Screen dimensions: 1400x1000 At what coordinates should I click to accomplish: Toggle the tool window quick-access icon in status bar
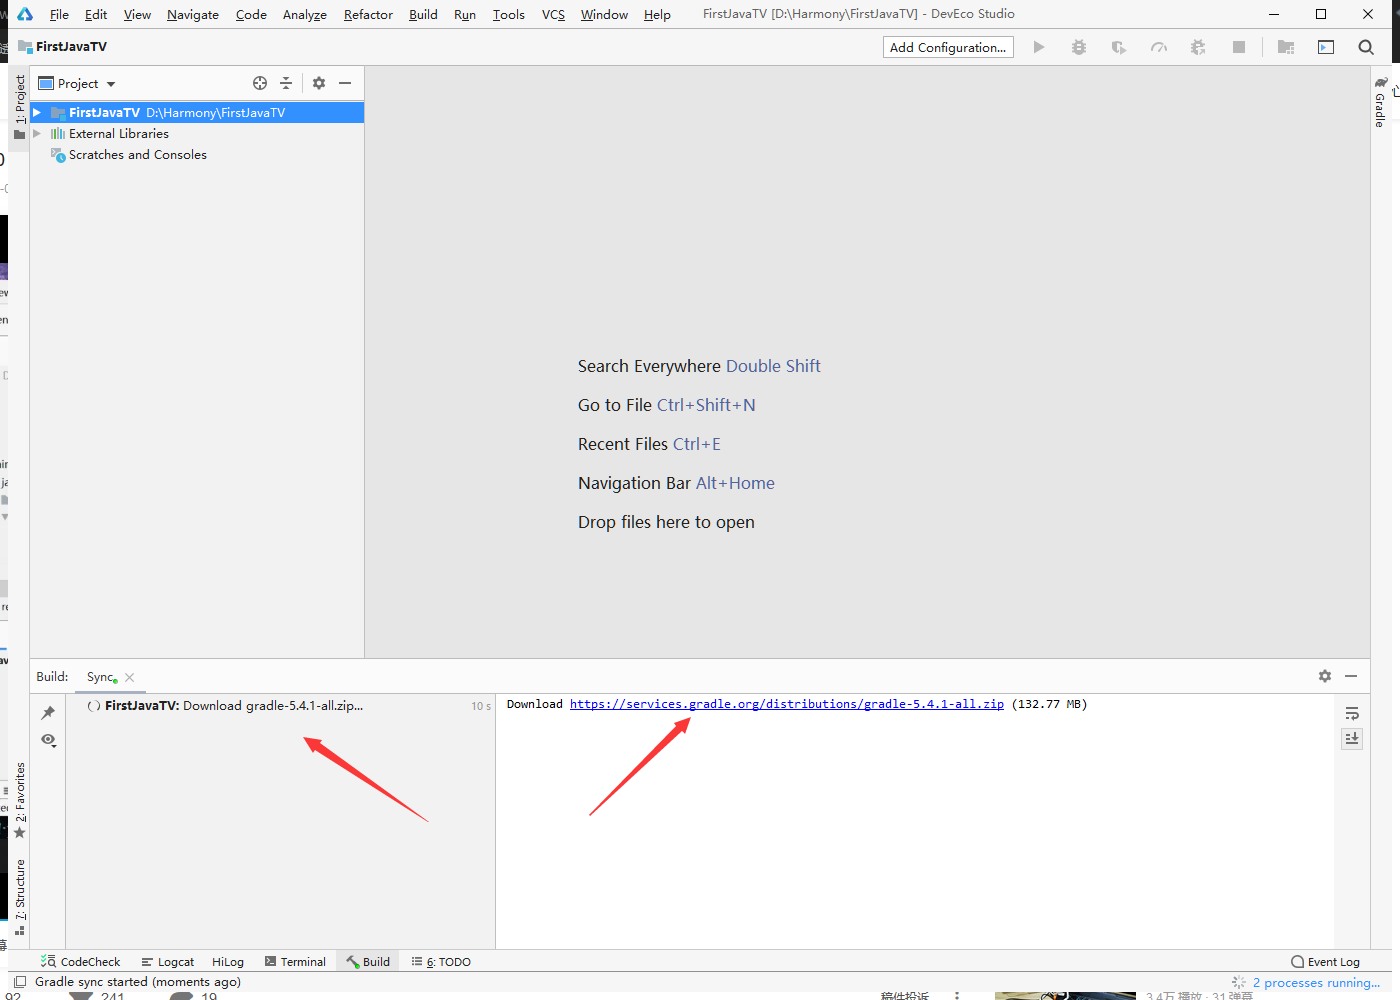coord(20,982)
